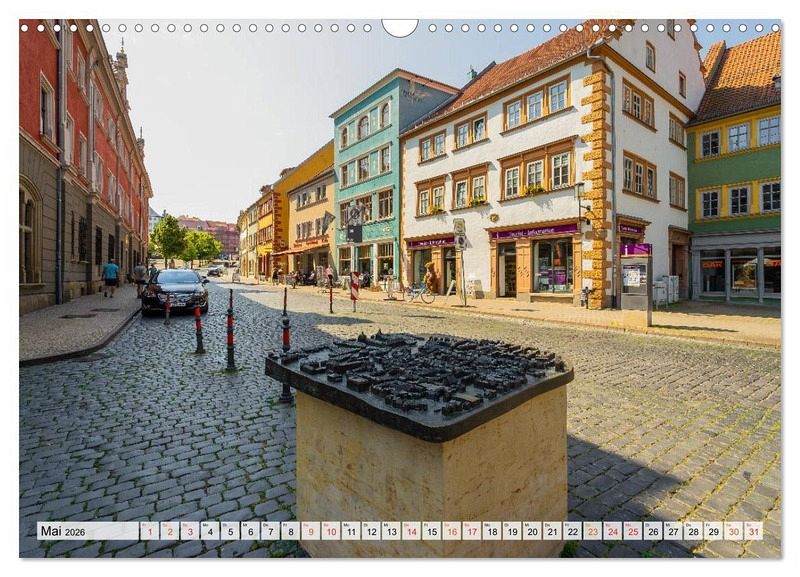Select day 5 in the calendar strip
The width and height of the screenshot is (800, 577).
pyautogui.click(x=230, y=532)
